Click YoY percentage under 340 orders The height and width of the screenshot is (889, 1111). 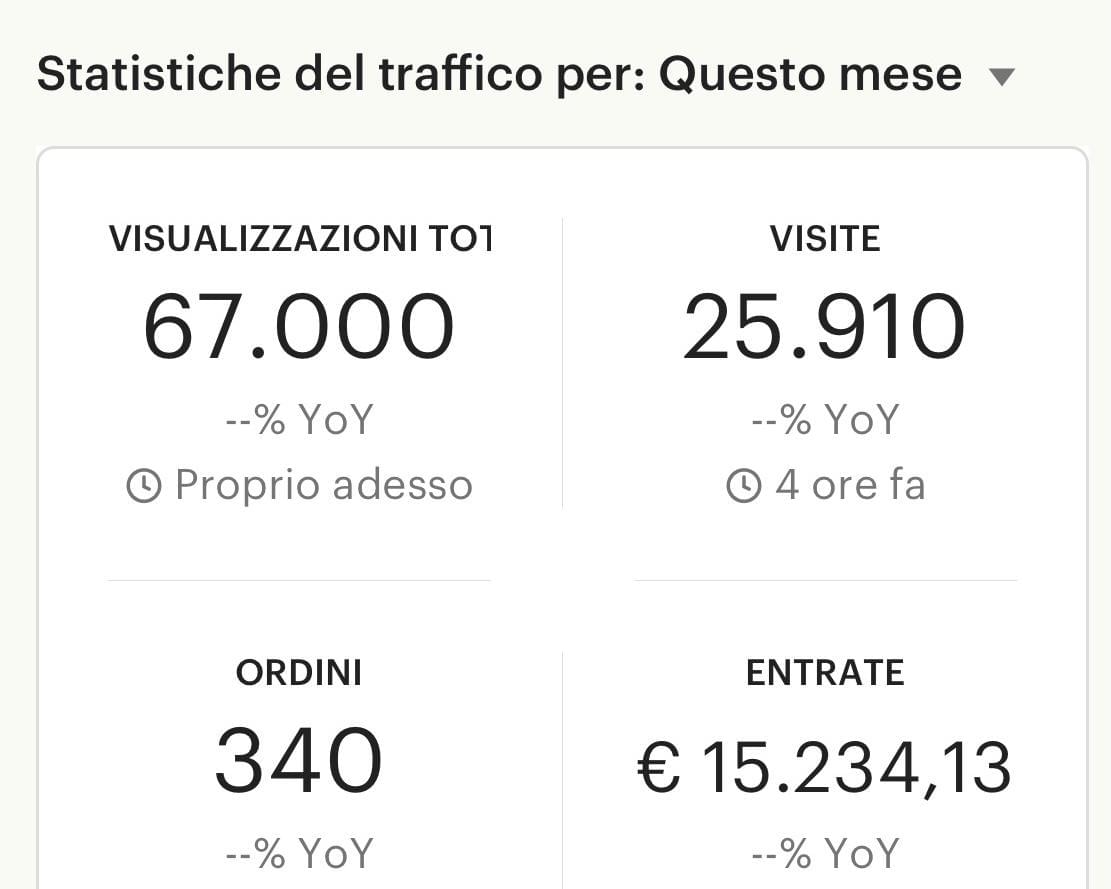coord(299,853)
